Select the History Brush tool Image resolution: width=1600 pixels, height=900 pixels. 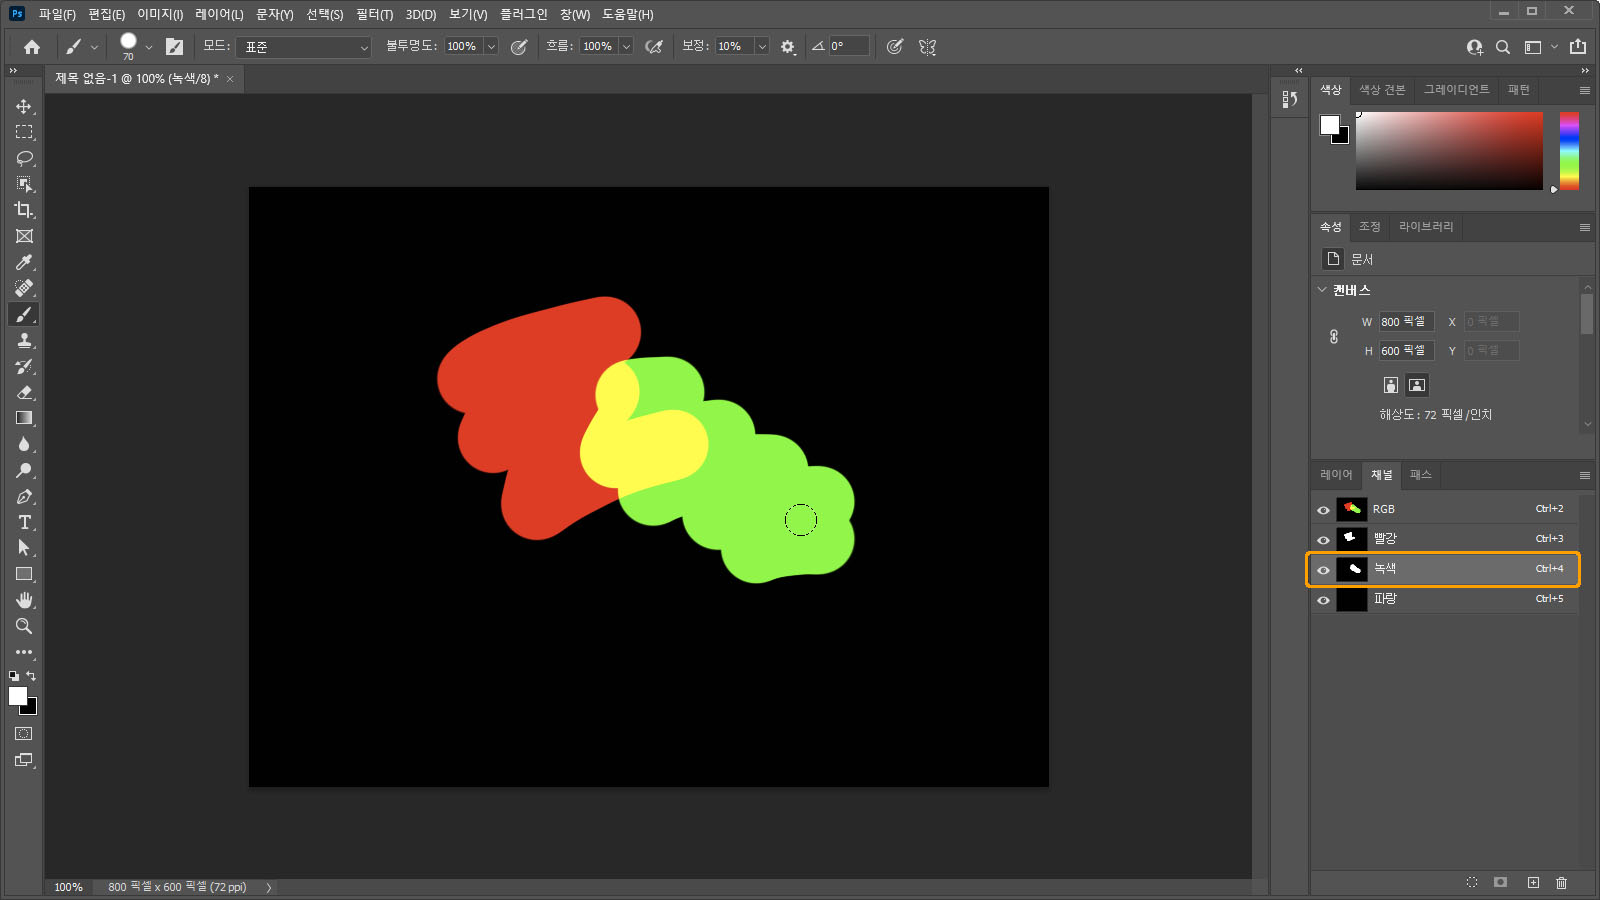tap(24, 366)
